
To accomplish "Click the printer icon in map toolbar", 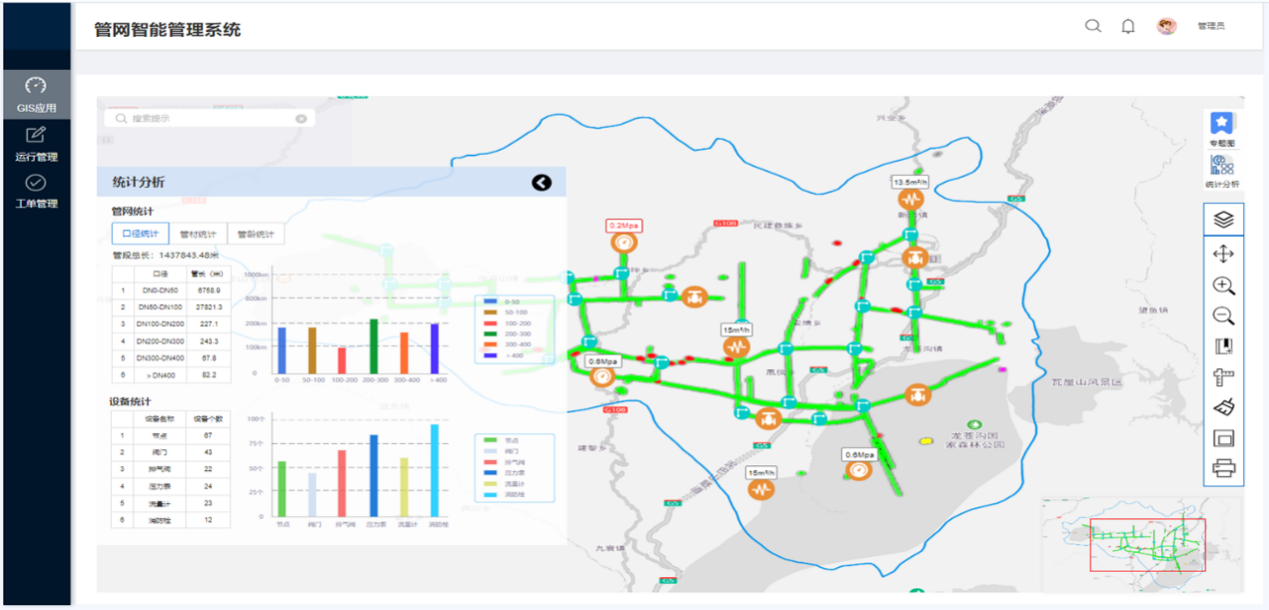I will pos(1223,466).
